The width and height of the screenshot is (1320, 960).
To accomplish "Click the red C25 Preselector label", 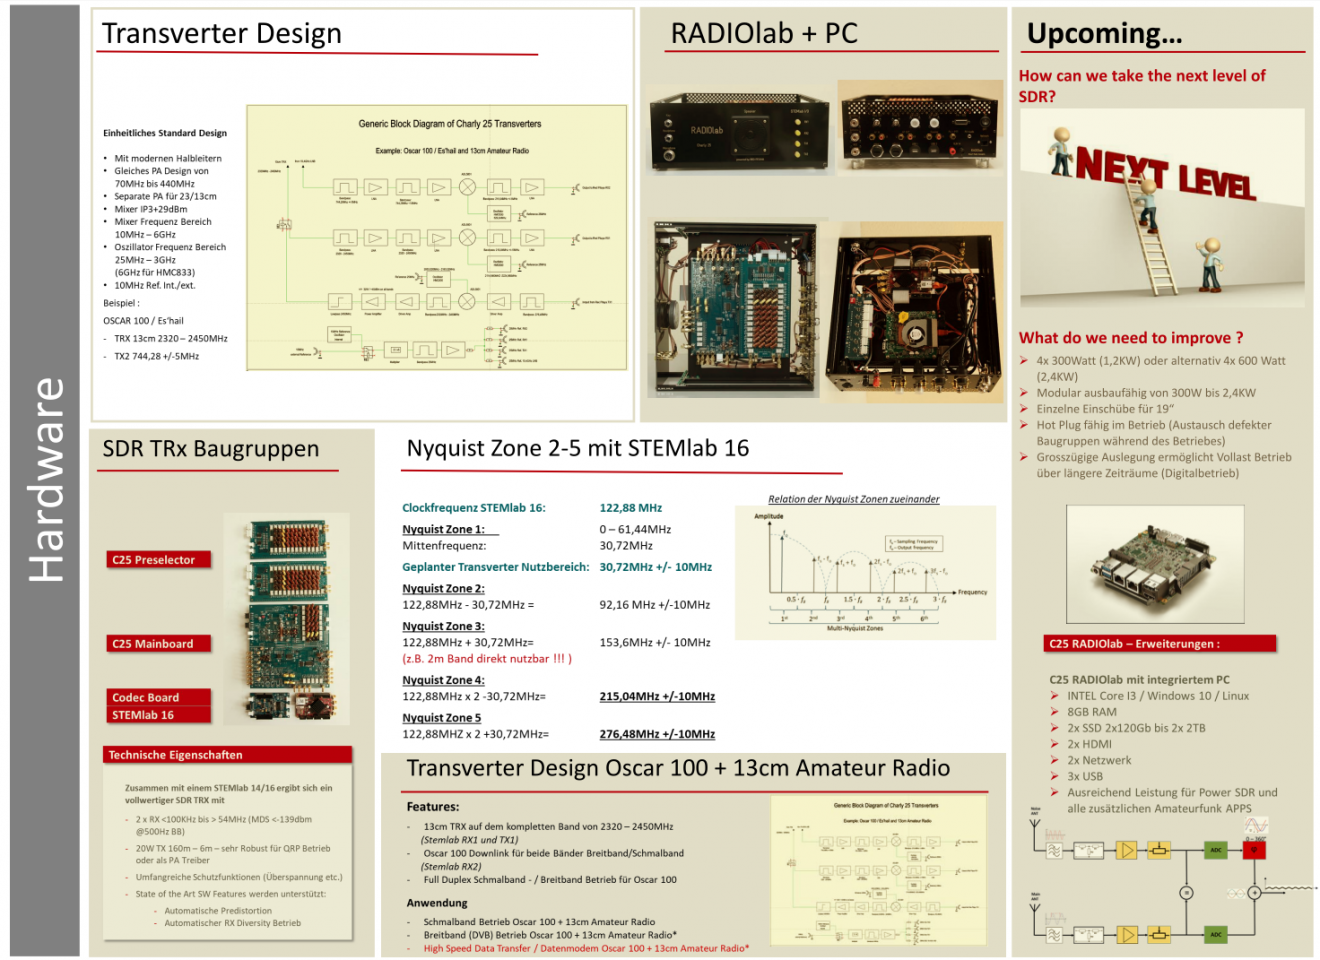I will 159,560.
